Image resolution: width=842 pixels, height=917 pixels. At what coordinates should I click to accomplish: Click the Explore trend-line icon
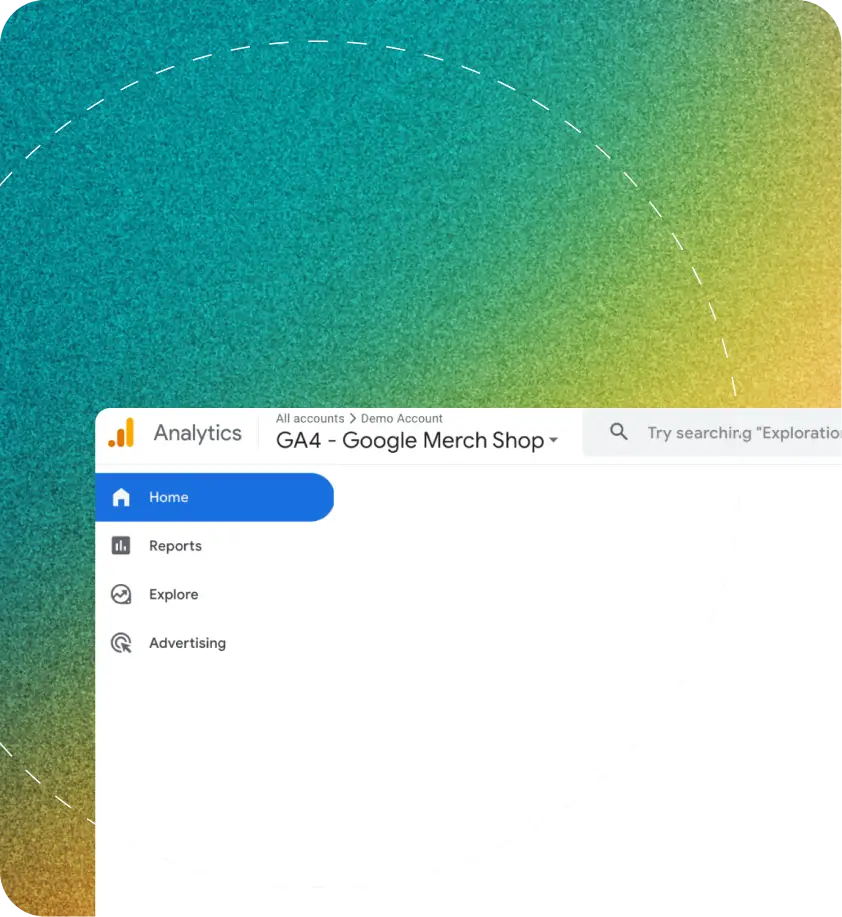coord(121,595)
